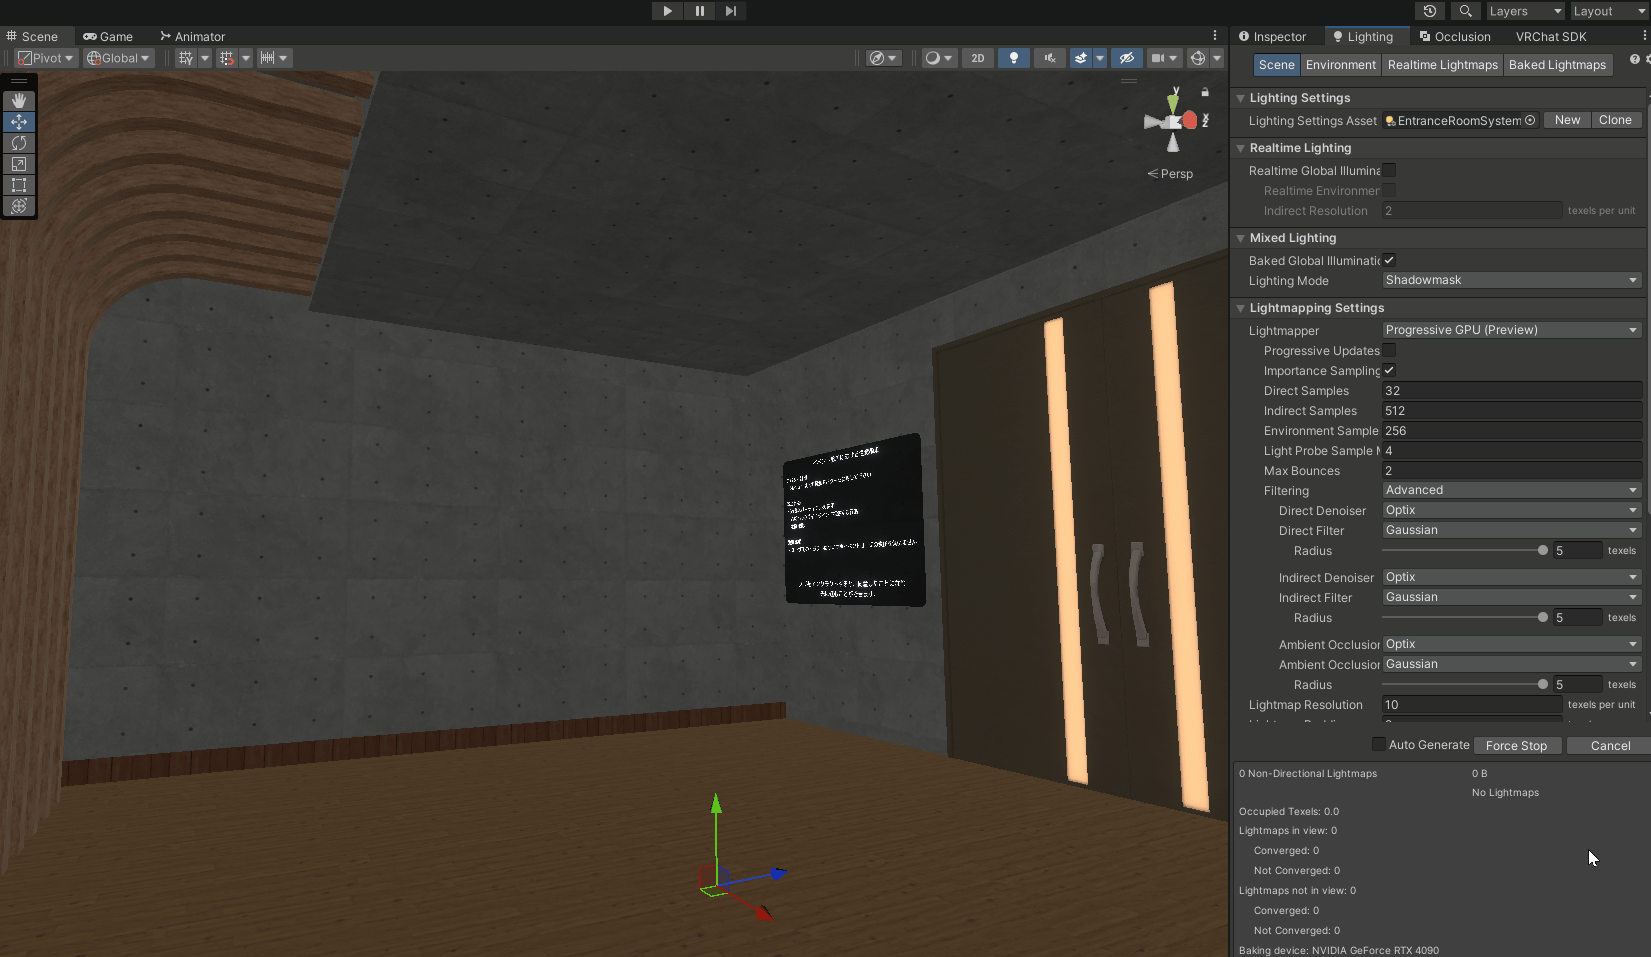Image resolution: width=1651 pixels, height=957 pixels.
Task: Select the Hand view tool
Action: click(19, 101)
